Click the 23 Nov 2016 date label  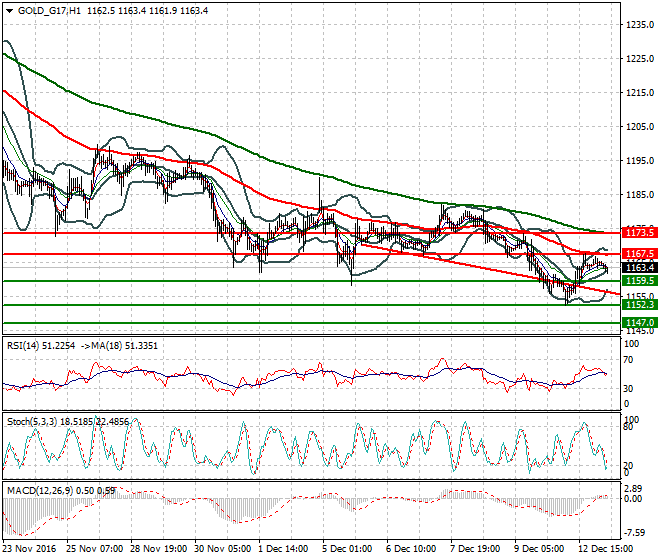click(29, 549)
